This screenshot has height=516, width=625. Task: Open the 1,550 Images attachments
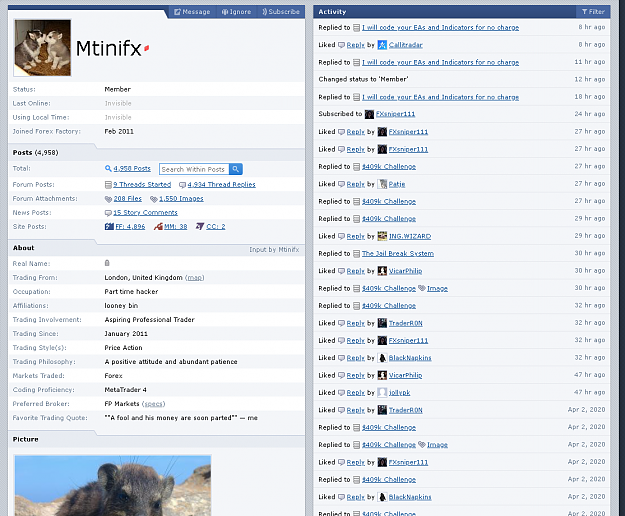(x=181, y=198)
